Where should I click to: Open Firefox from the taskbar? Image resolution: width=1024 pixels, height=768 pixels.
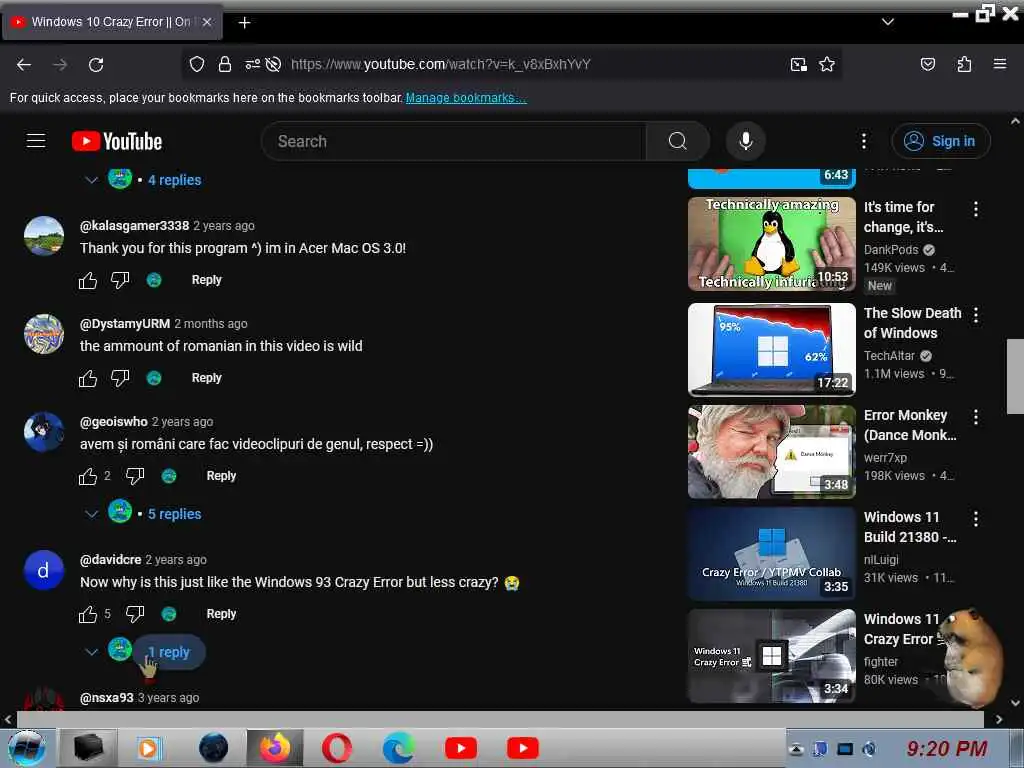click(x=275, y=748)
